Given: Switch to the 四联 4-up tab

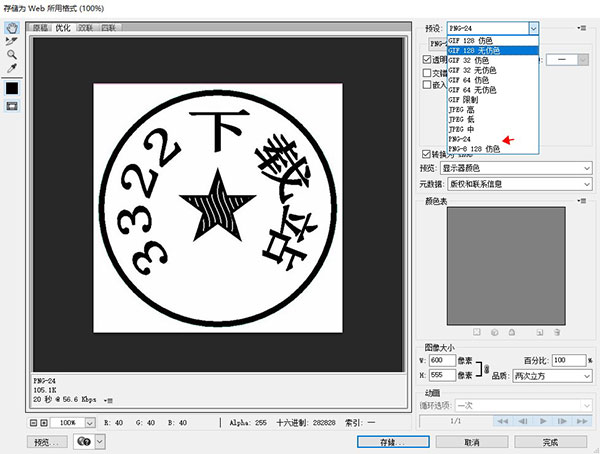Looking at the screenshot, I should click(109, 28).
